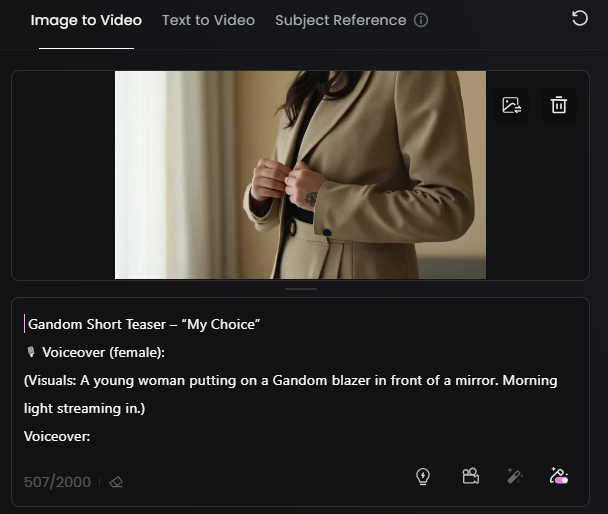The width and height of the screenshot is (608, 514).
Task: Click the "Gandom Short Teaser" prompt line
Action: point(144,324)
